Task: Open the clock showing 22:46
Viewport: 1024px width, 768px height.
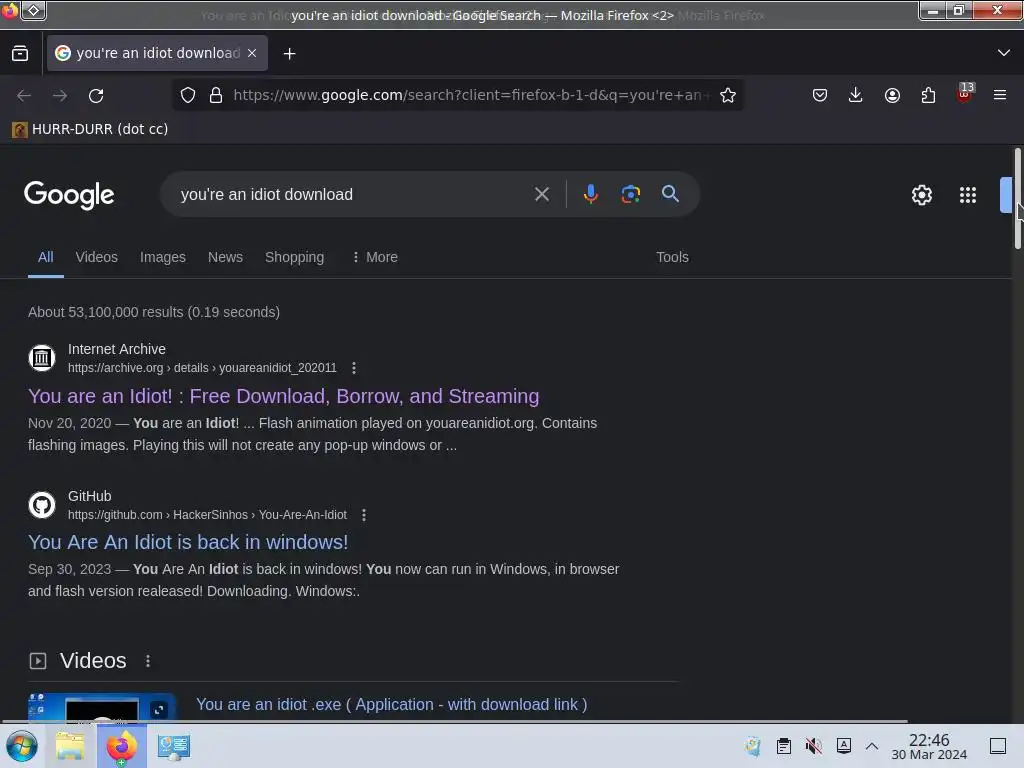Action: click(x=929, y=746)
